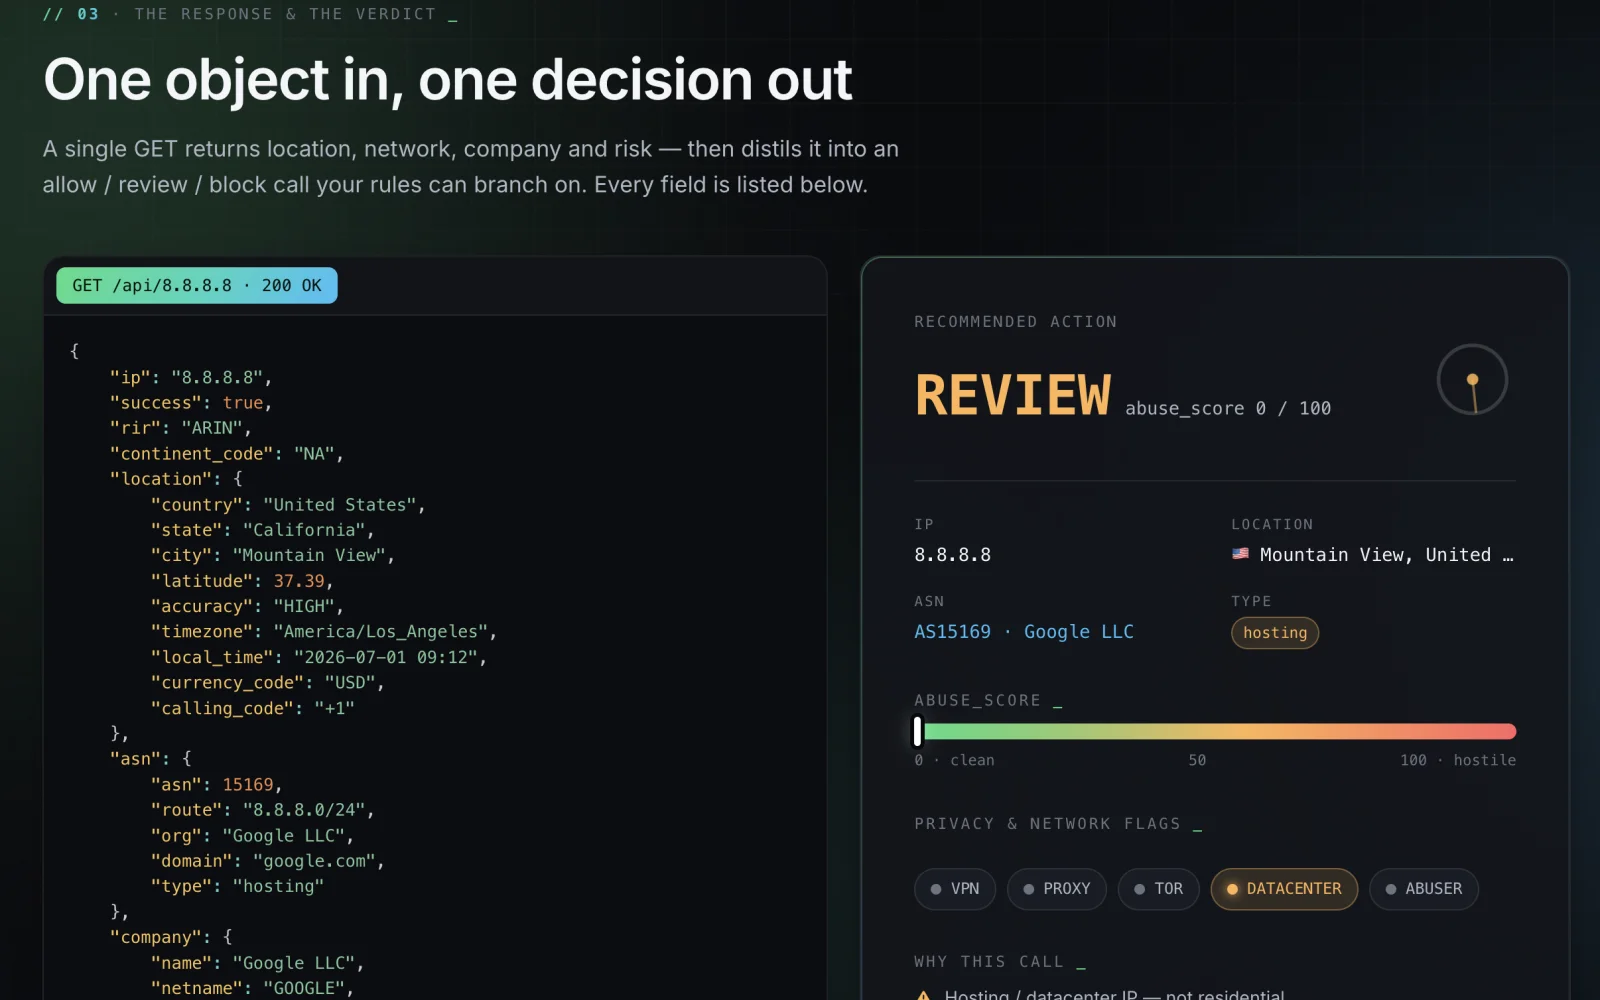Collapse the "company" object brace in the JSON

click(228, 937)
